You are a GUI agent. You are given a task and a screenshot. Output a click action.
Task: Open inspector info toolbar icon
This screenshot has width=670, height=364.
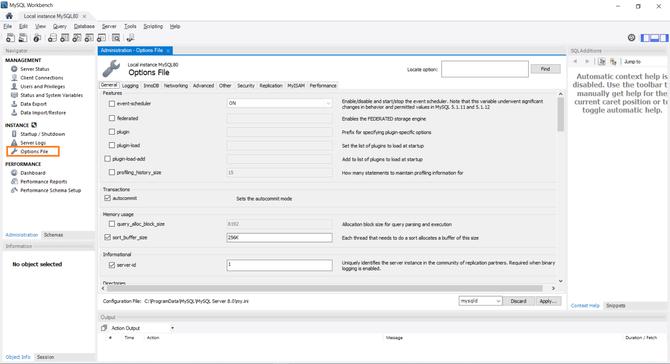pos(38,38)
